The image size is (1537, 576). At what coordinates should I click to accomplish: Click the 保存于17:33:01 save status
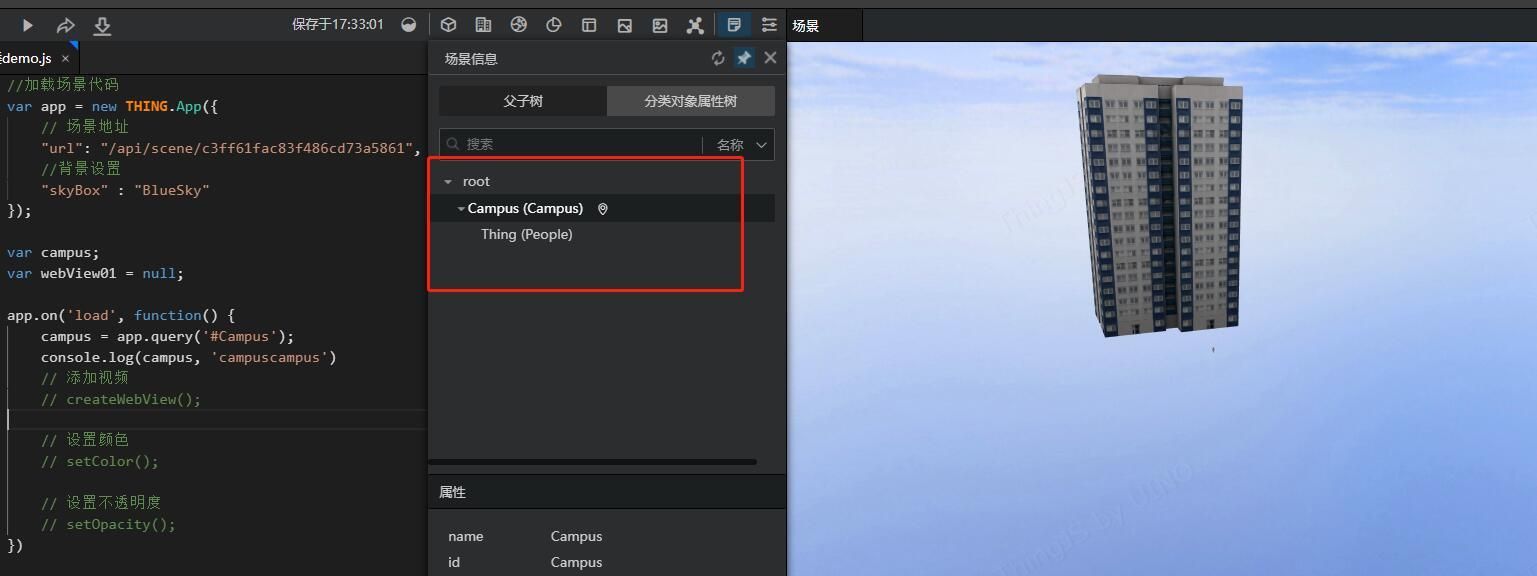pyautogui.click(x=338, y=25)
